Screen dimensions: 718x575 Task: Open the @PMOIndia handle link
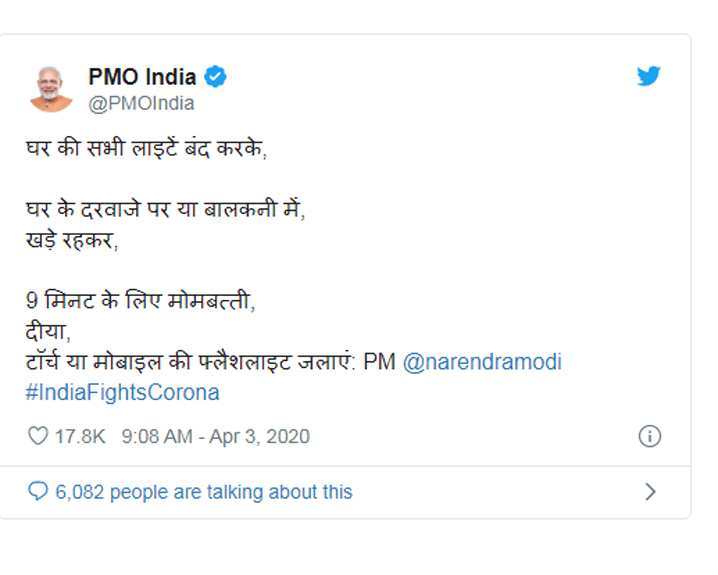tap(141, 103)
